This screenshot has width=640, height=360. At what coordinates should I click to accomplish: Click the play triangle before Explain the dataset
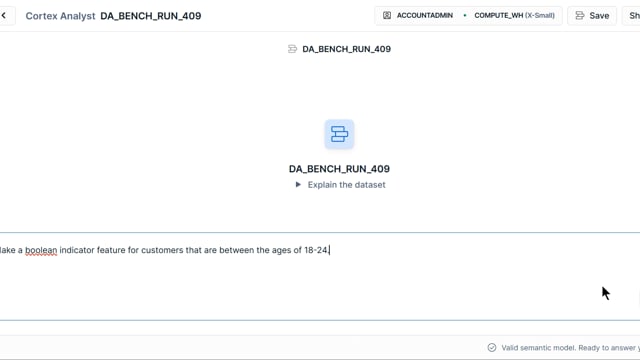[x=298, y=184]
